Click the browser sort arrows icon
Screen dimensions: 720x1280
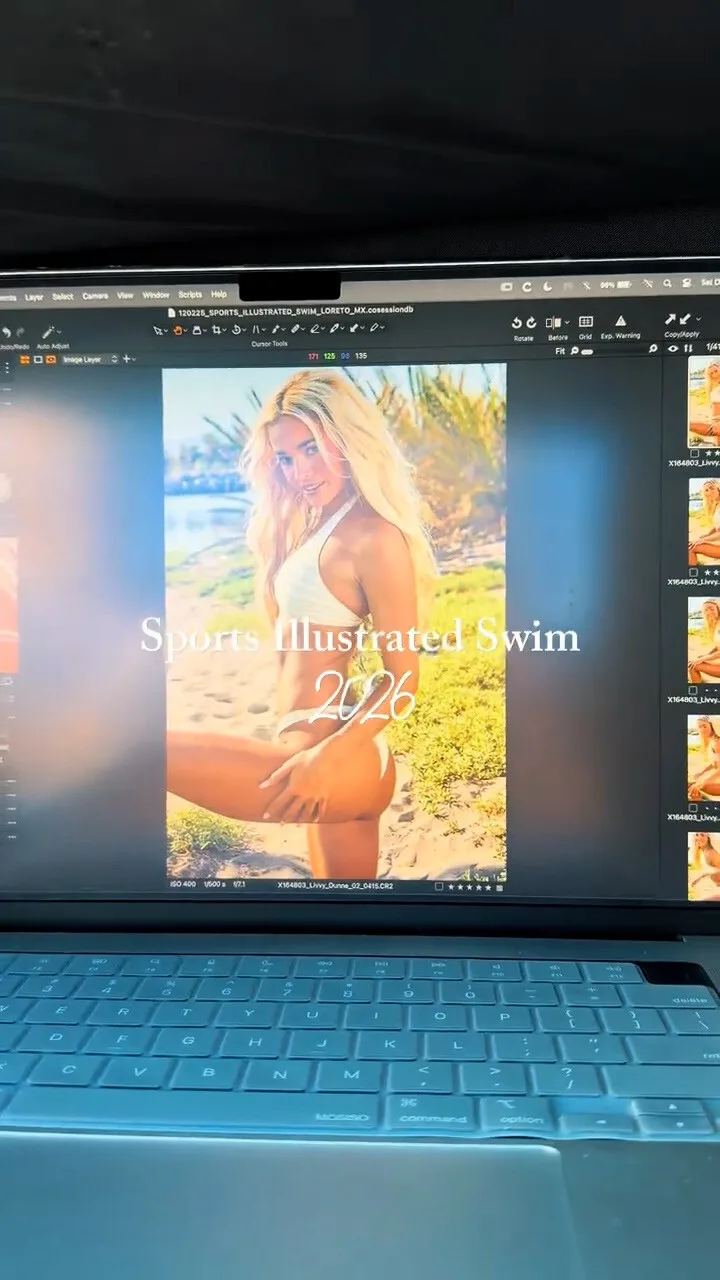pyautogui.click(x=688, y=349)
